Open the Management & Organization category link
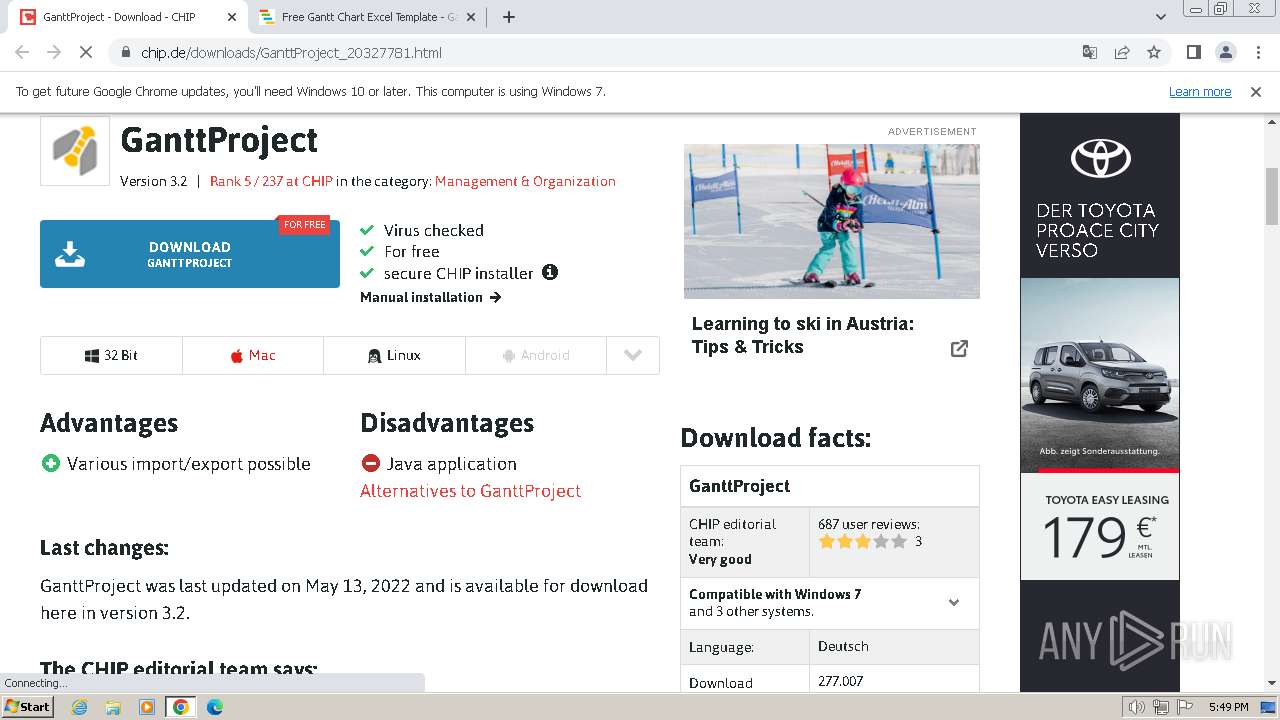The width and height of the screenshot is (1280, 720). (x=525, y=181)
